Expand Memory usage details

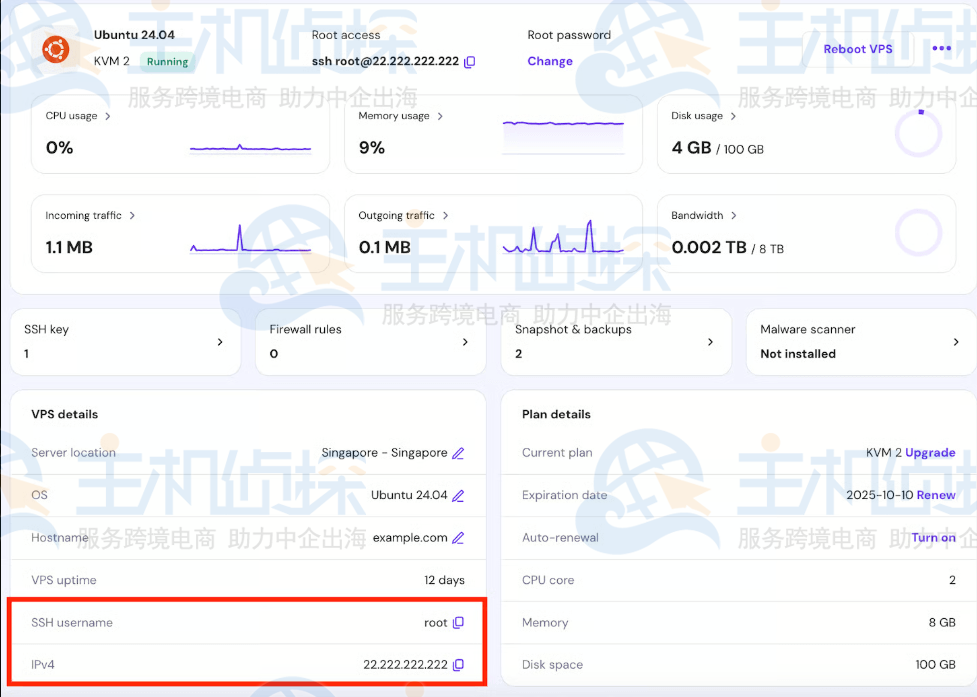(440, 116)
